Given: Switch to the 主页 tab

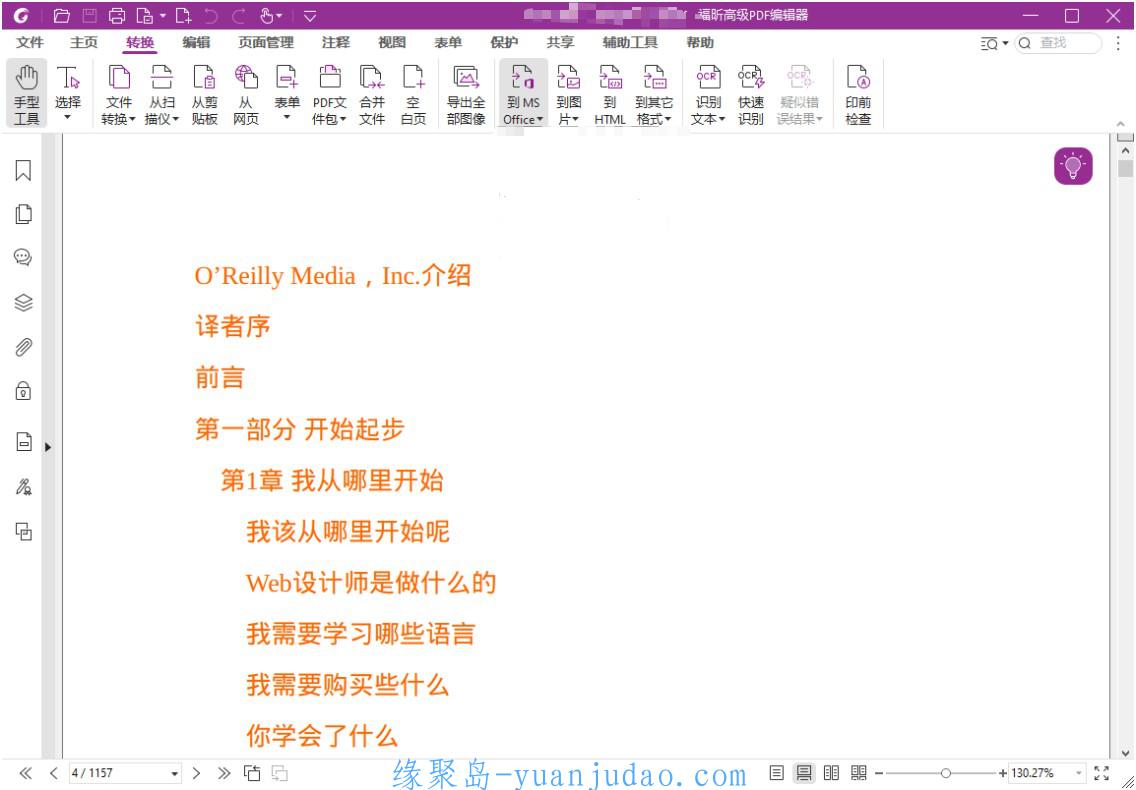Looking at the screenshot, I should click(84, 43).
